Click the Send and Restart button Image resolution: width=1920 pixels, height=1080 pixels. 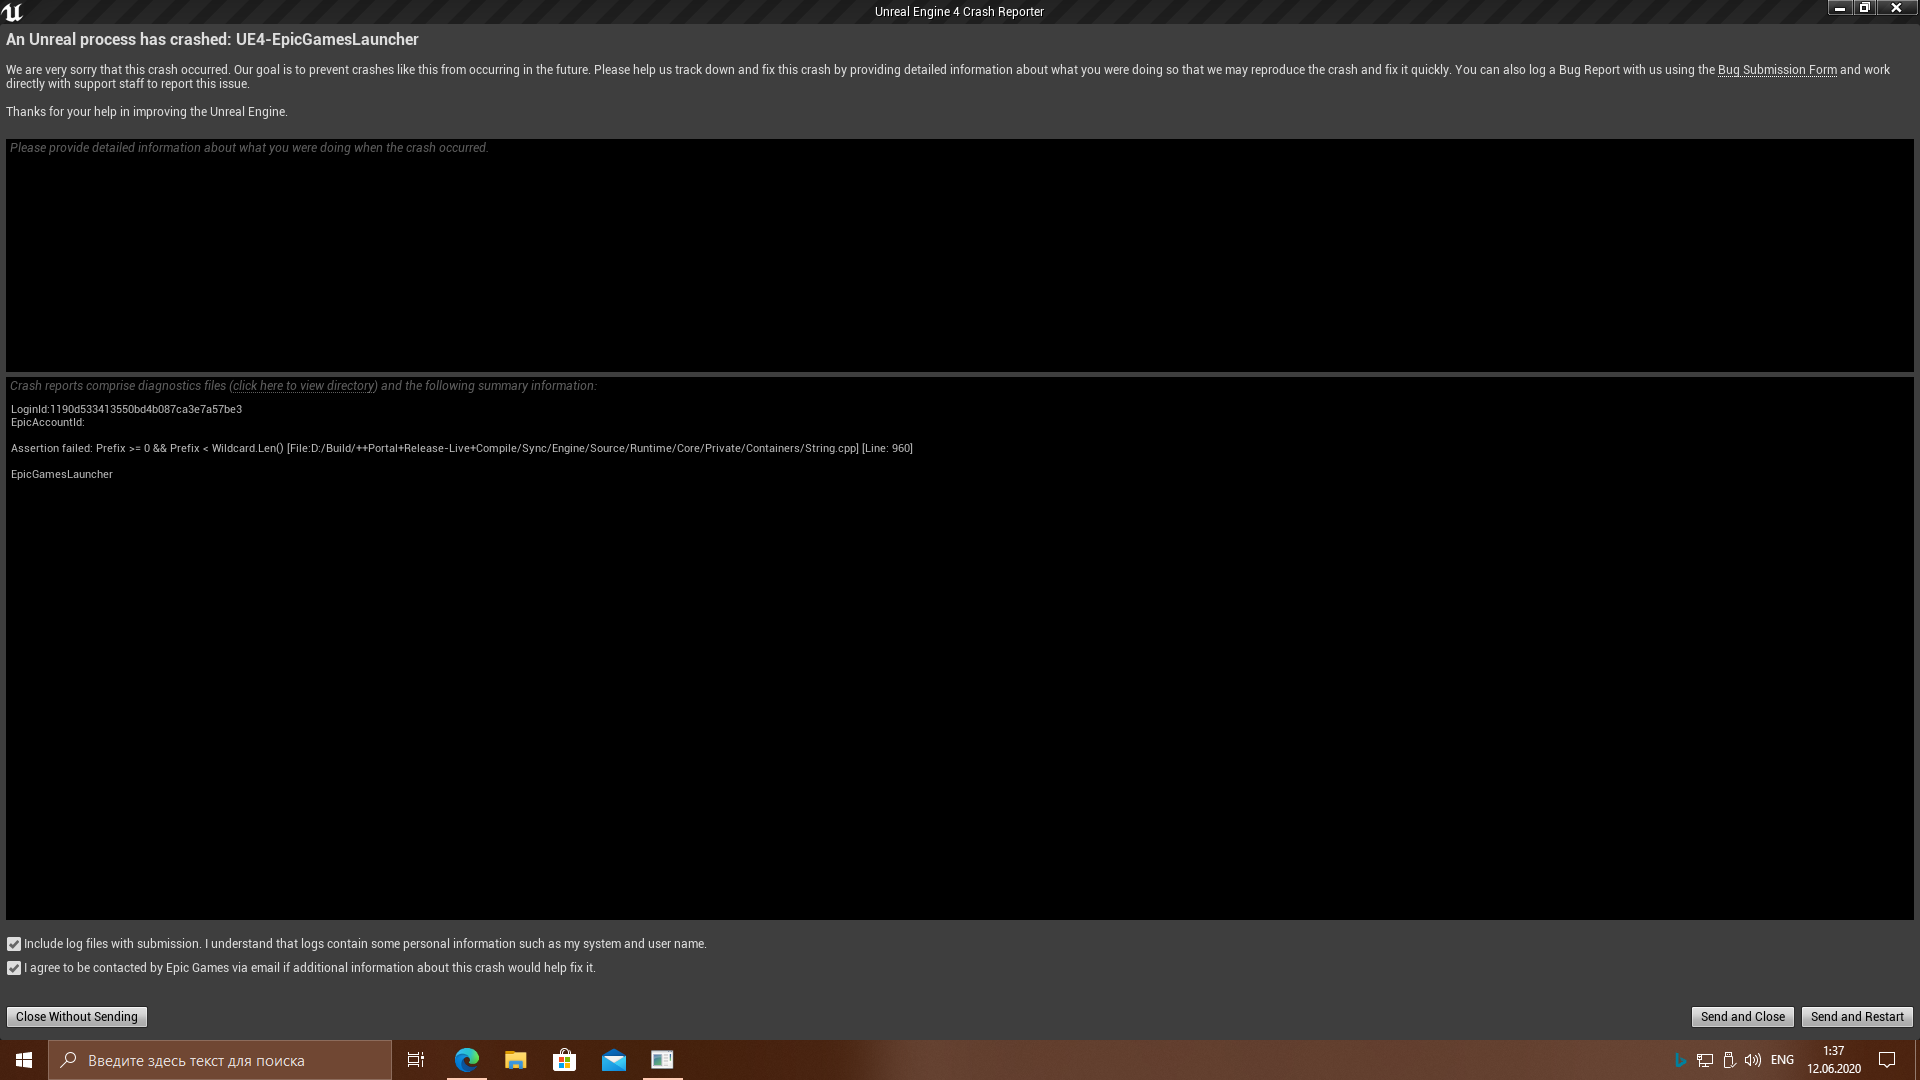1857,1017
